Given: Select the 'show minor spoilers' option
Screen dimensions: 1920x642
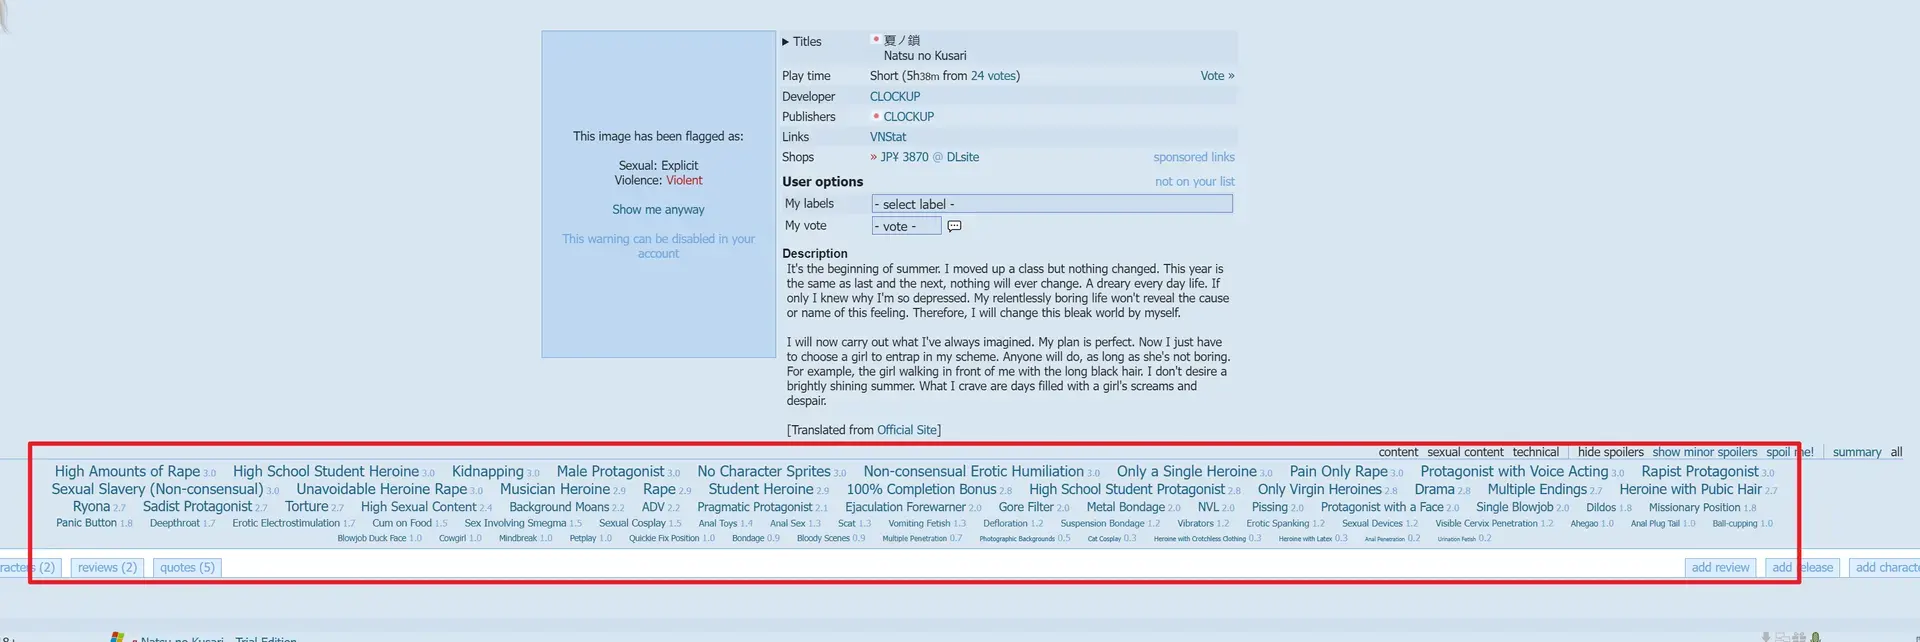Looking at the screenshot, I should [x=1704, y=452].
